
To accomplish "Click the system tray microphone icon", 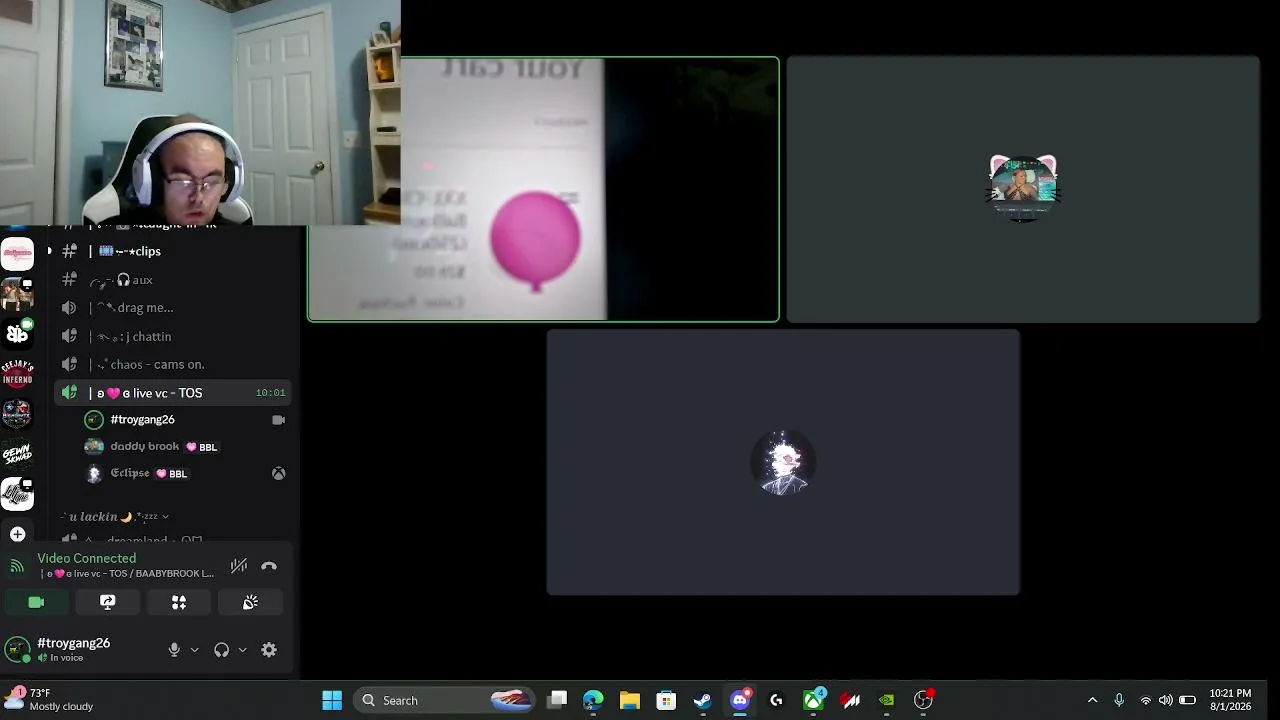I will tap(1119, 700).
